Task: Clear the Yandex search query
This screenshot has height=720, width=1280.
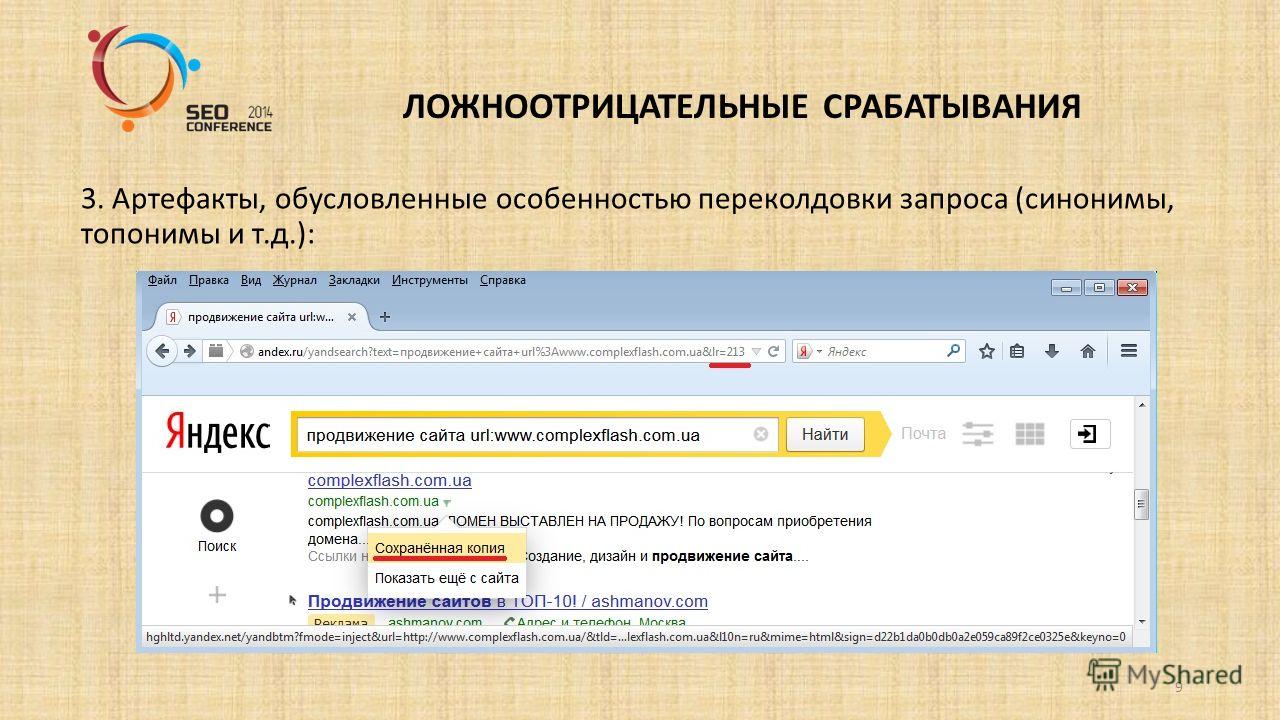Action: click(761, 434)
